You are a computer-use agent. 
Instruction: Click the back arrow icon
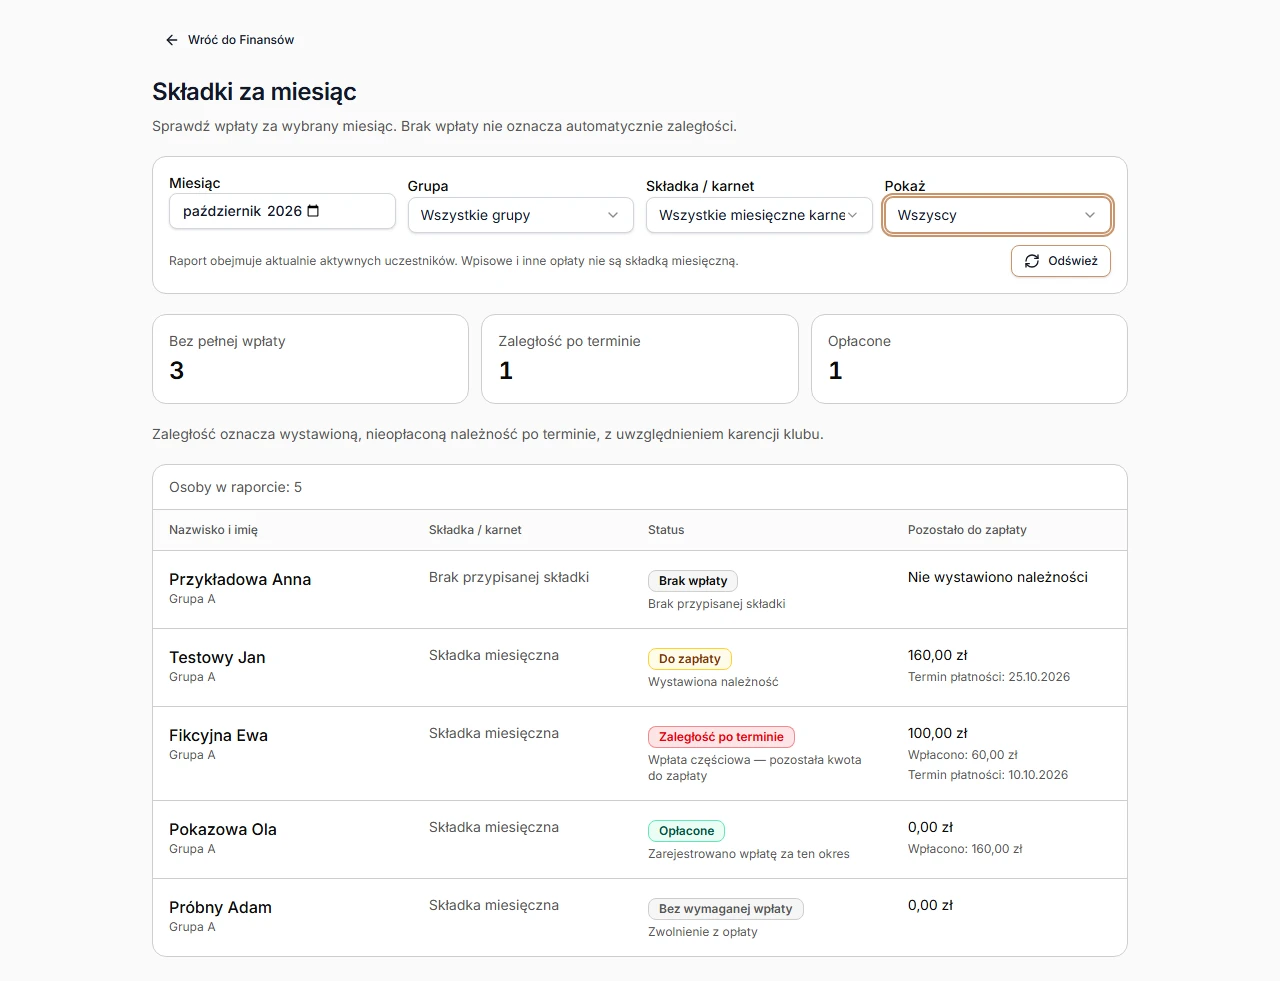(172, 40)
